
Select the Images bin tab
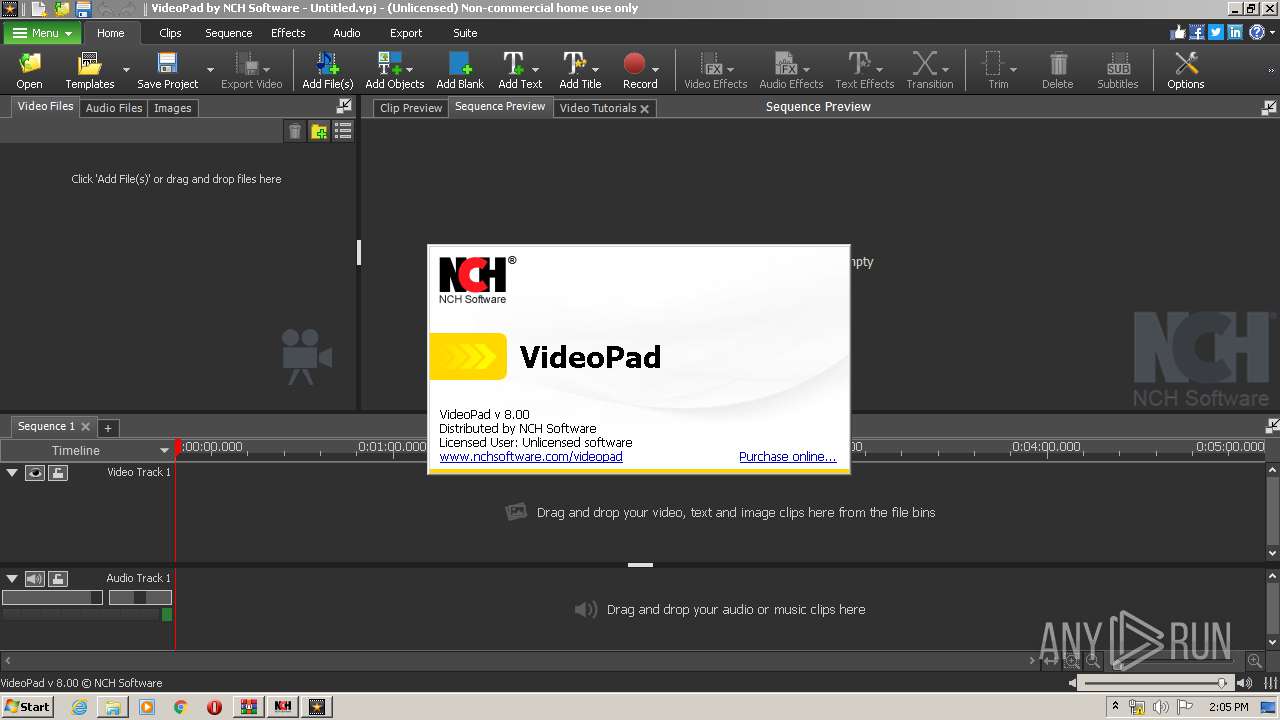click(x=172, y=108)
